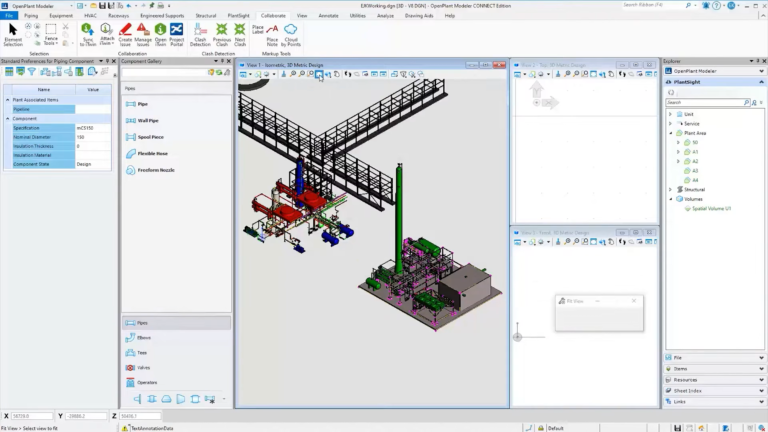Viewport: 768px width, 432px height.
Task: Click the Component State value Design
Action: [93, 164]
